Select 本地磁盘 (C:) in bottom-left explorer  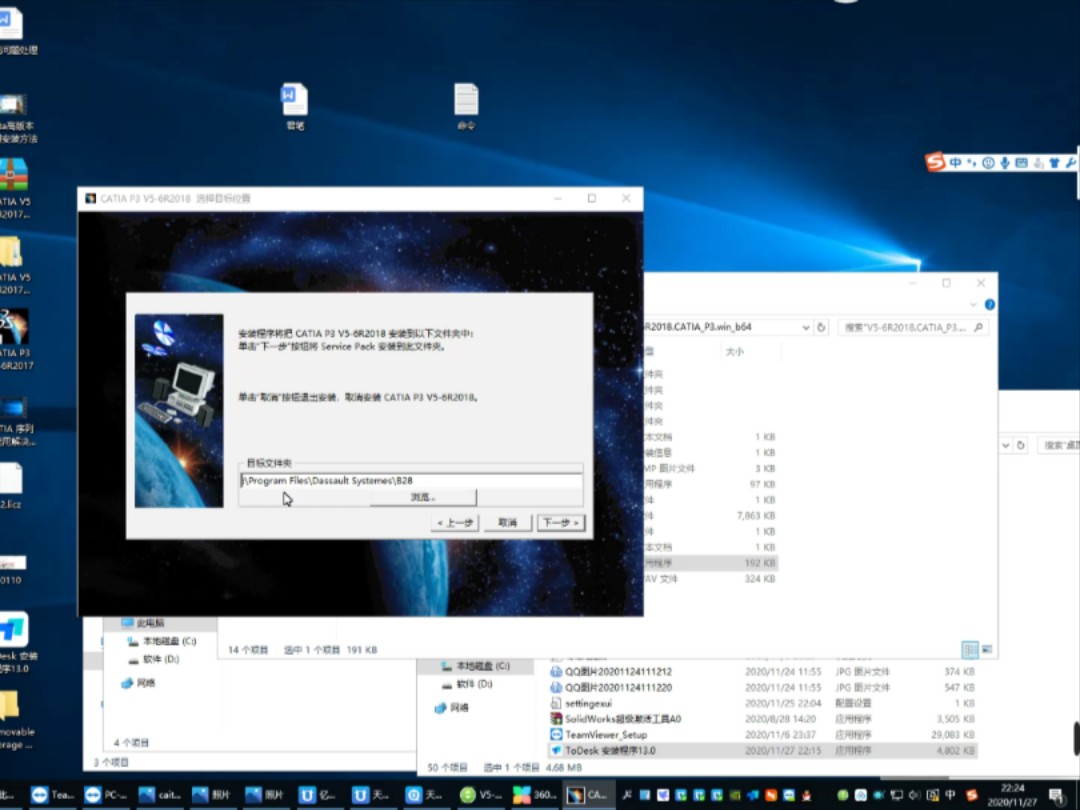pos(163,641)
